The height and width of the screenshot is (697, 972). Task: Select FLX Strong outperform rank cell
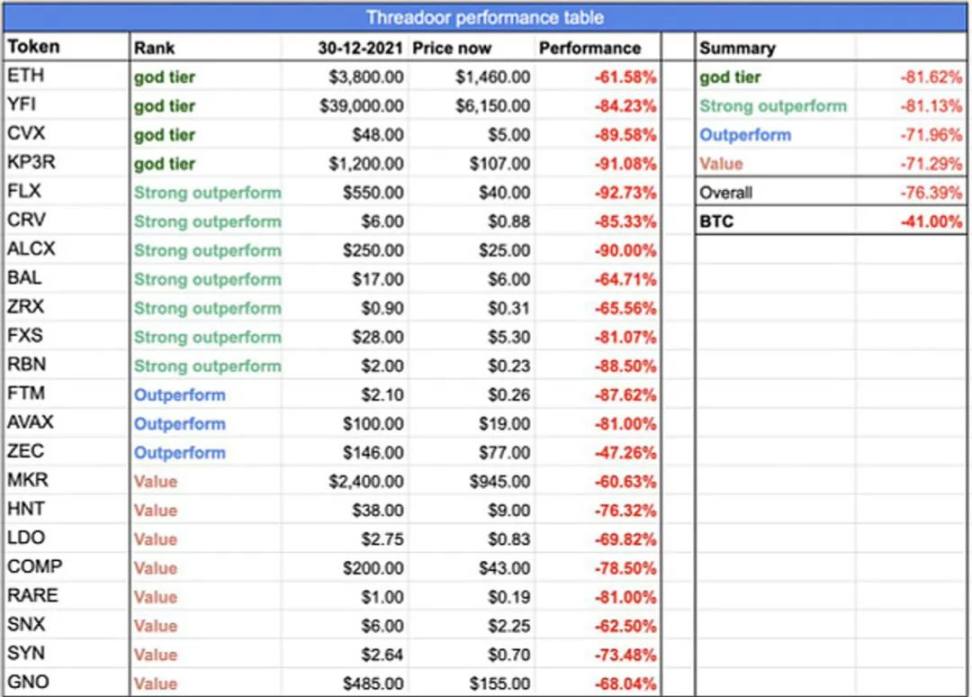coord(205,192)
